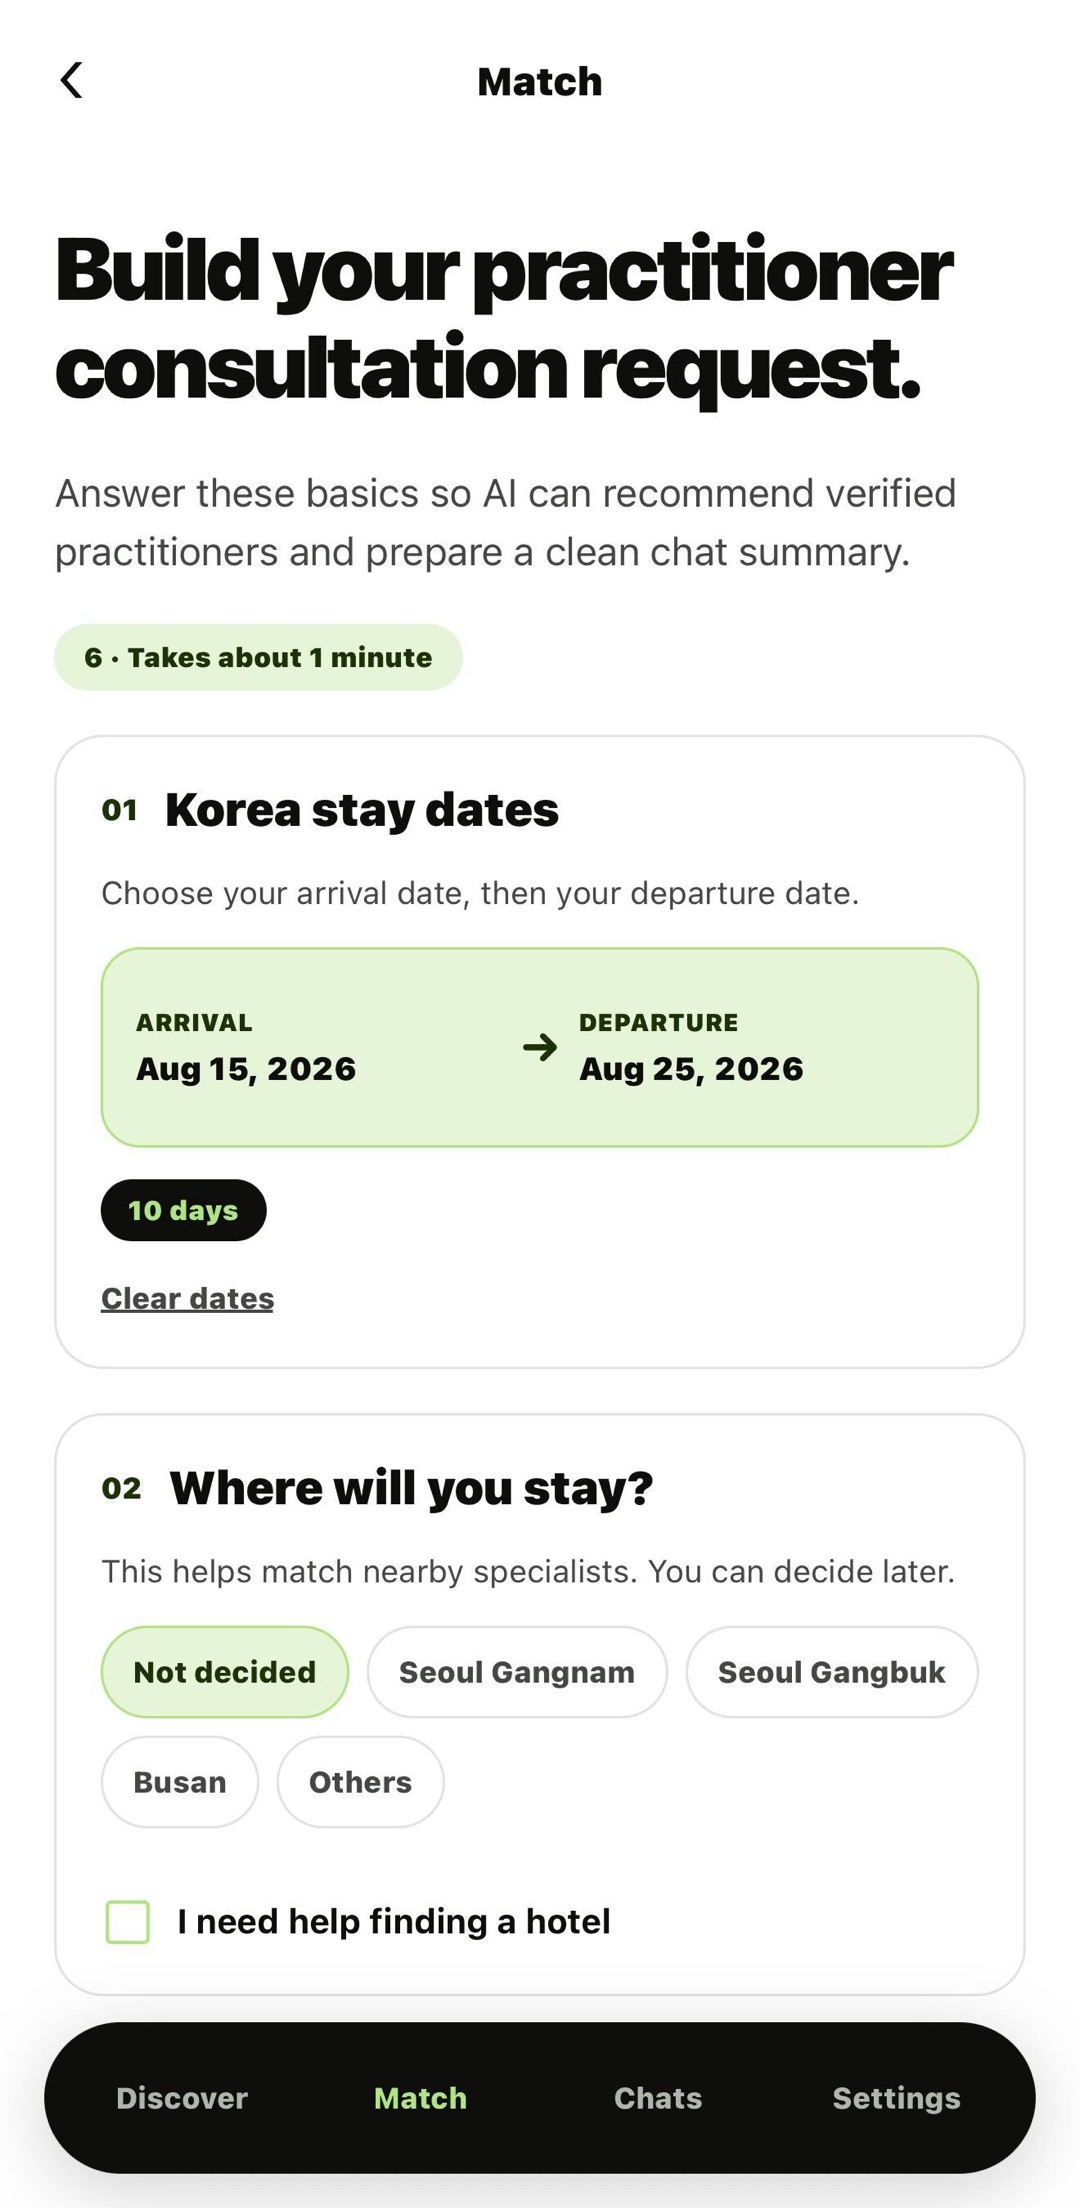
Task: Tap the 'Where will you stay?' heading
Action: 411,1488
